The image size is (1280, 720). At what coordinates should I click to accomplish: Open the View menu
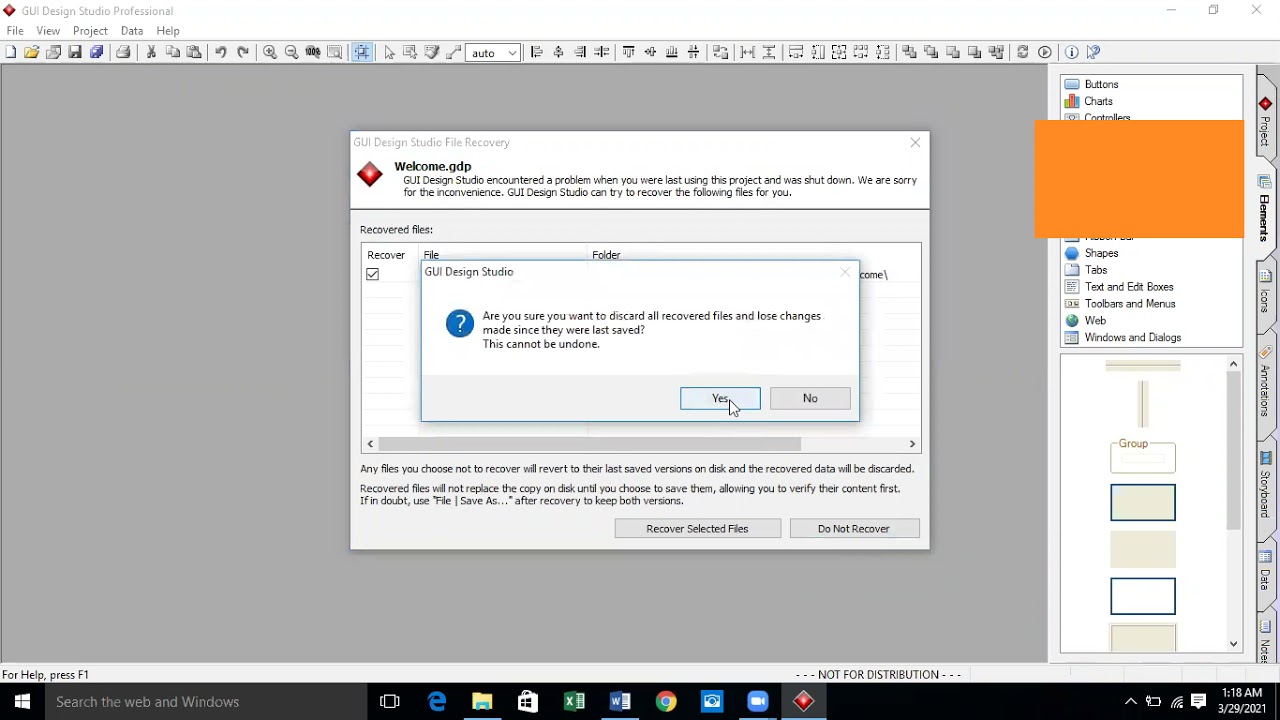click(x=48, y=31)
